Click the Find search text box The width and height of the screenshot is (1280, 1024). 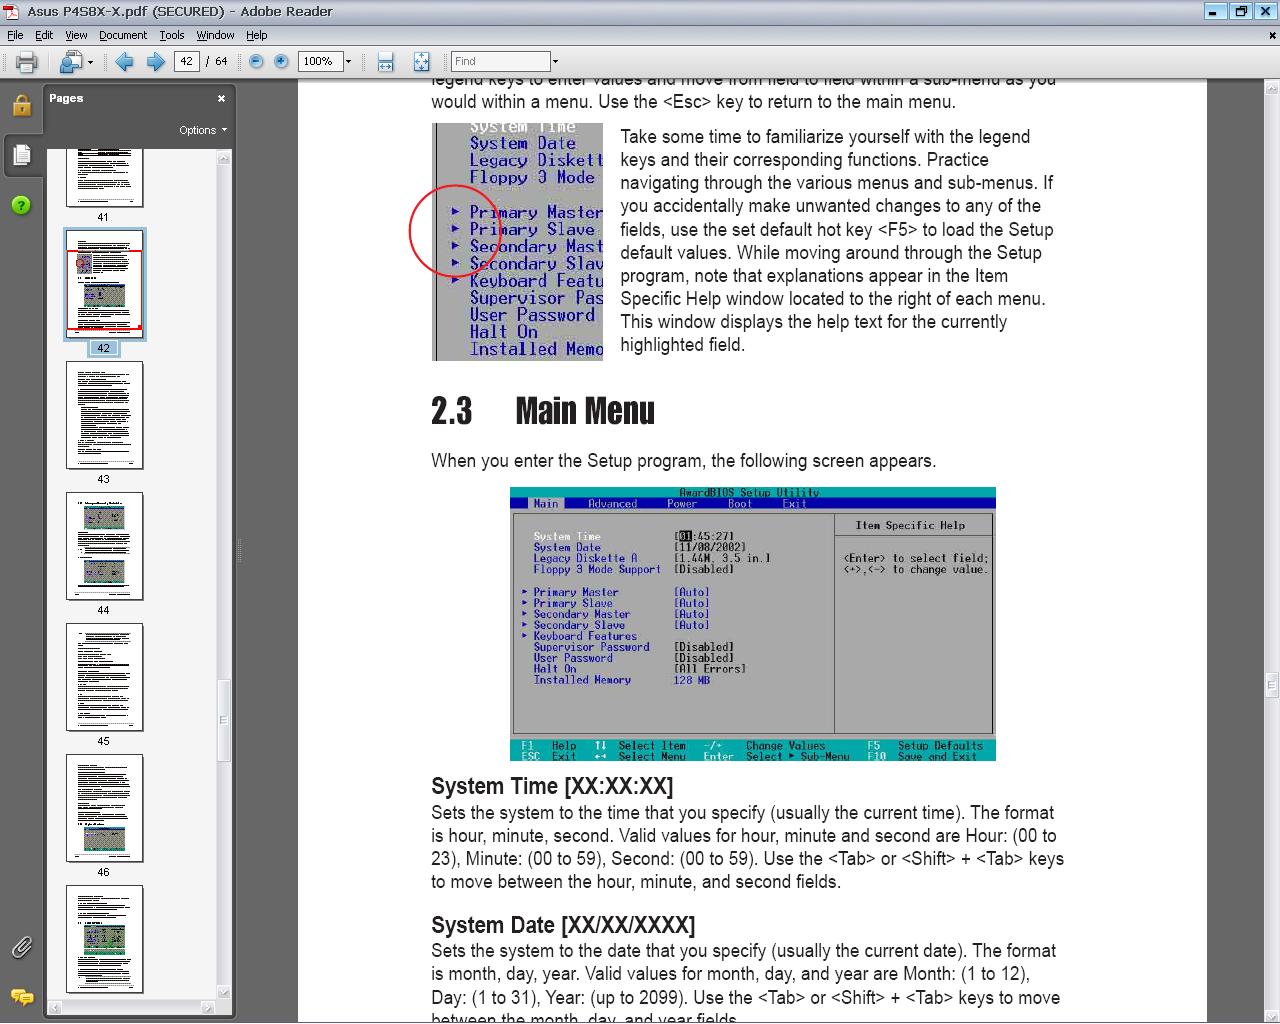click(500, 62)
